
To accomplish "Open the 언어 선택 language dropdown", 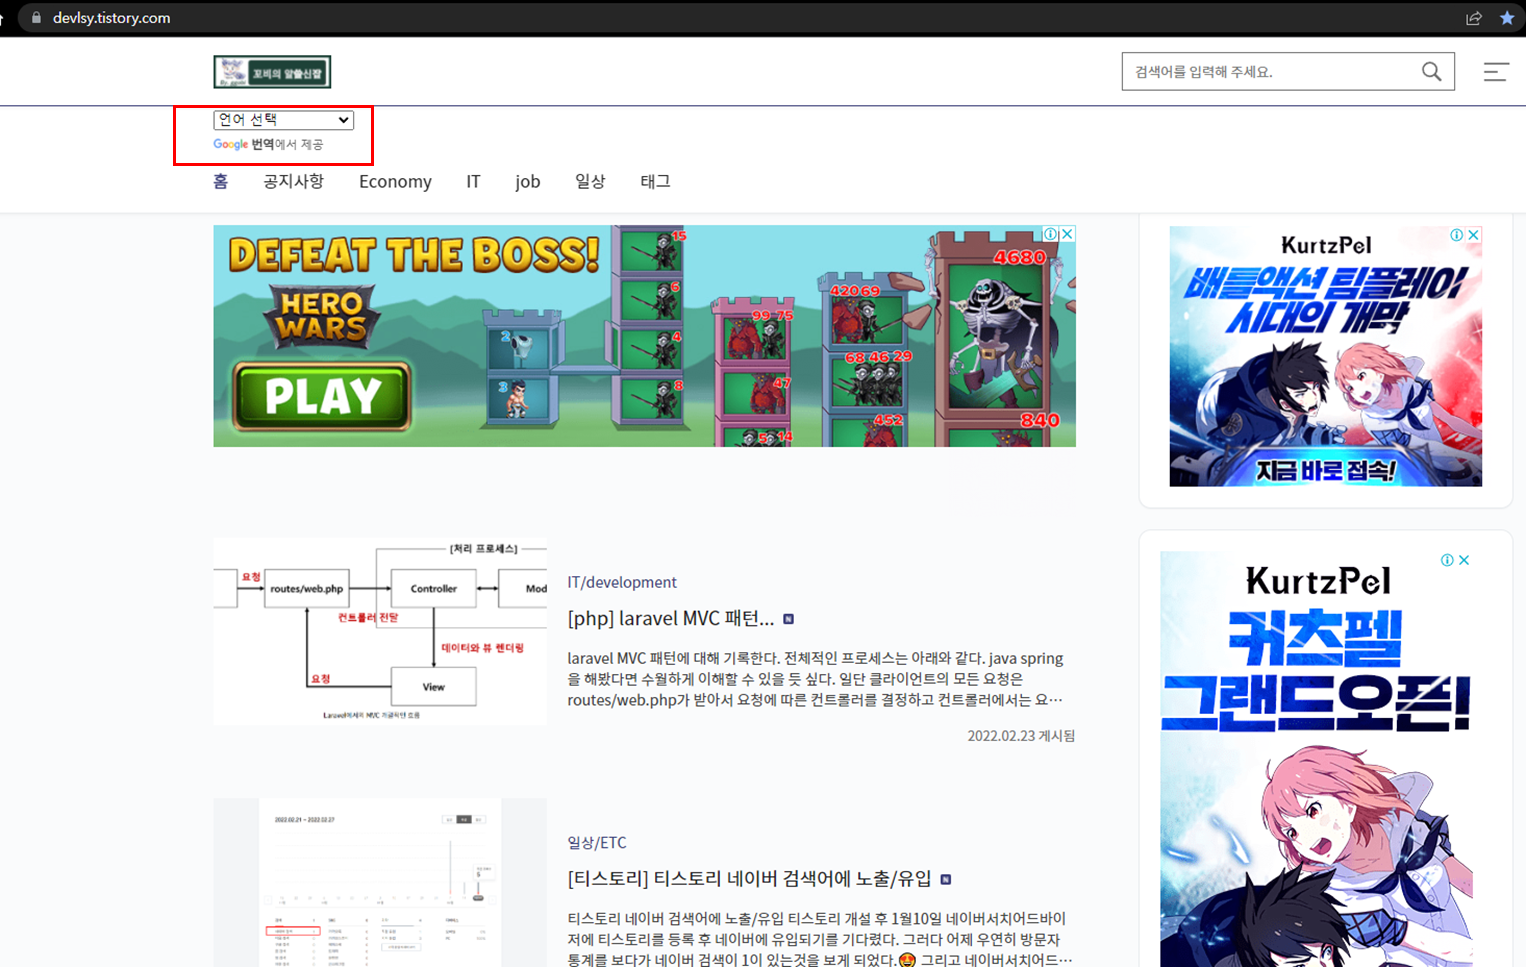I will click(x=283, y=120).
